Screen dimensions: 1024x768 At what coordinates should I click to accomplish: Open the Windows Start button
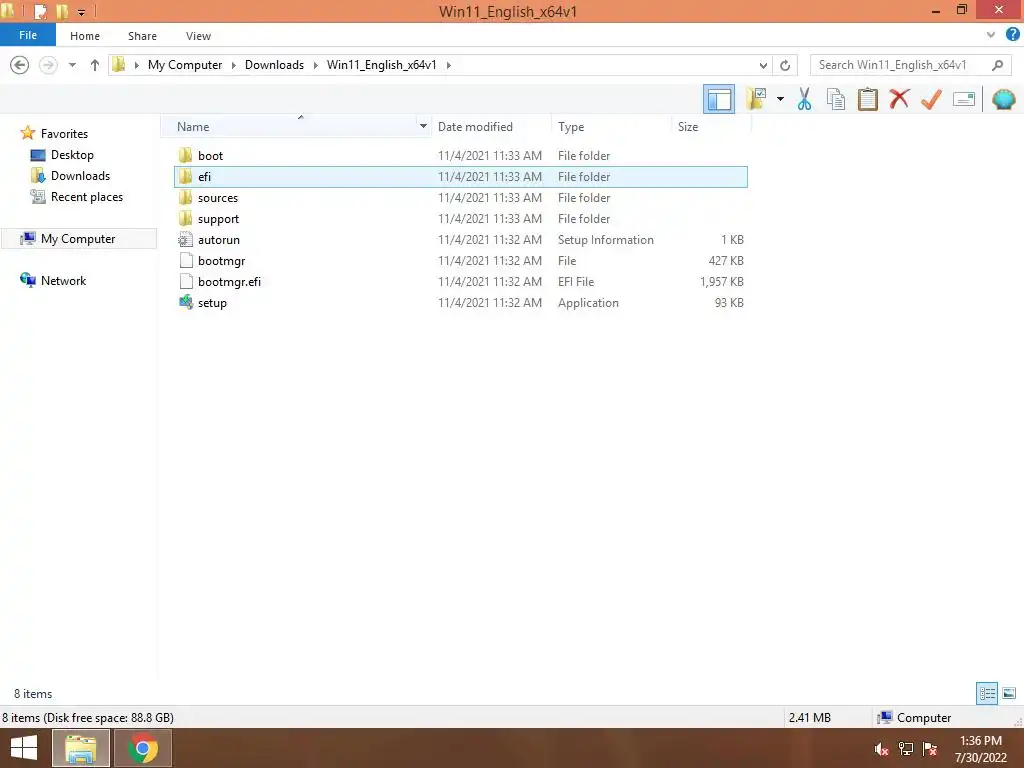coord(24,748)
